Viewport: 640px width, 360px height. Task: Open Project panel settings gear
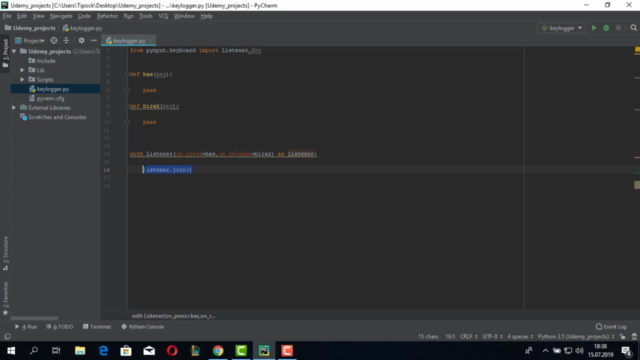click(81, 40)
